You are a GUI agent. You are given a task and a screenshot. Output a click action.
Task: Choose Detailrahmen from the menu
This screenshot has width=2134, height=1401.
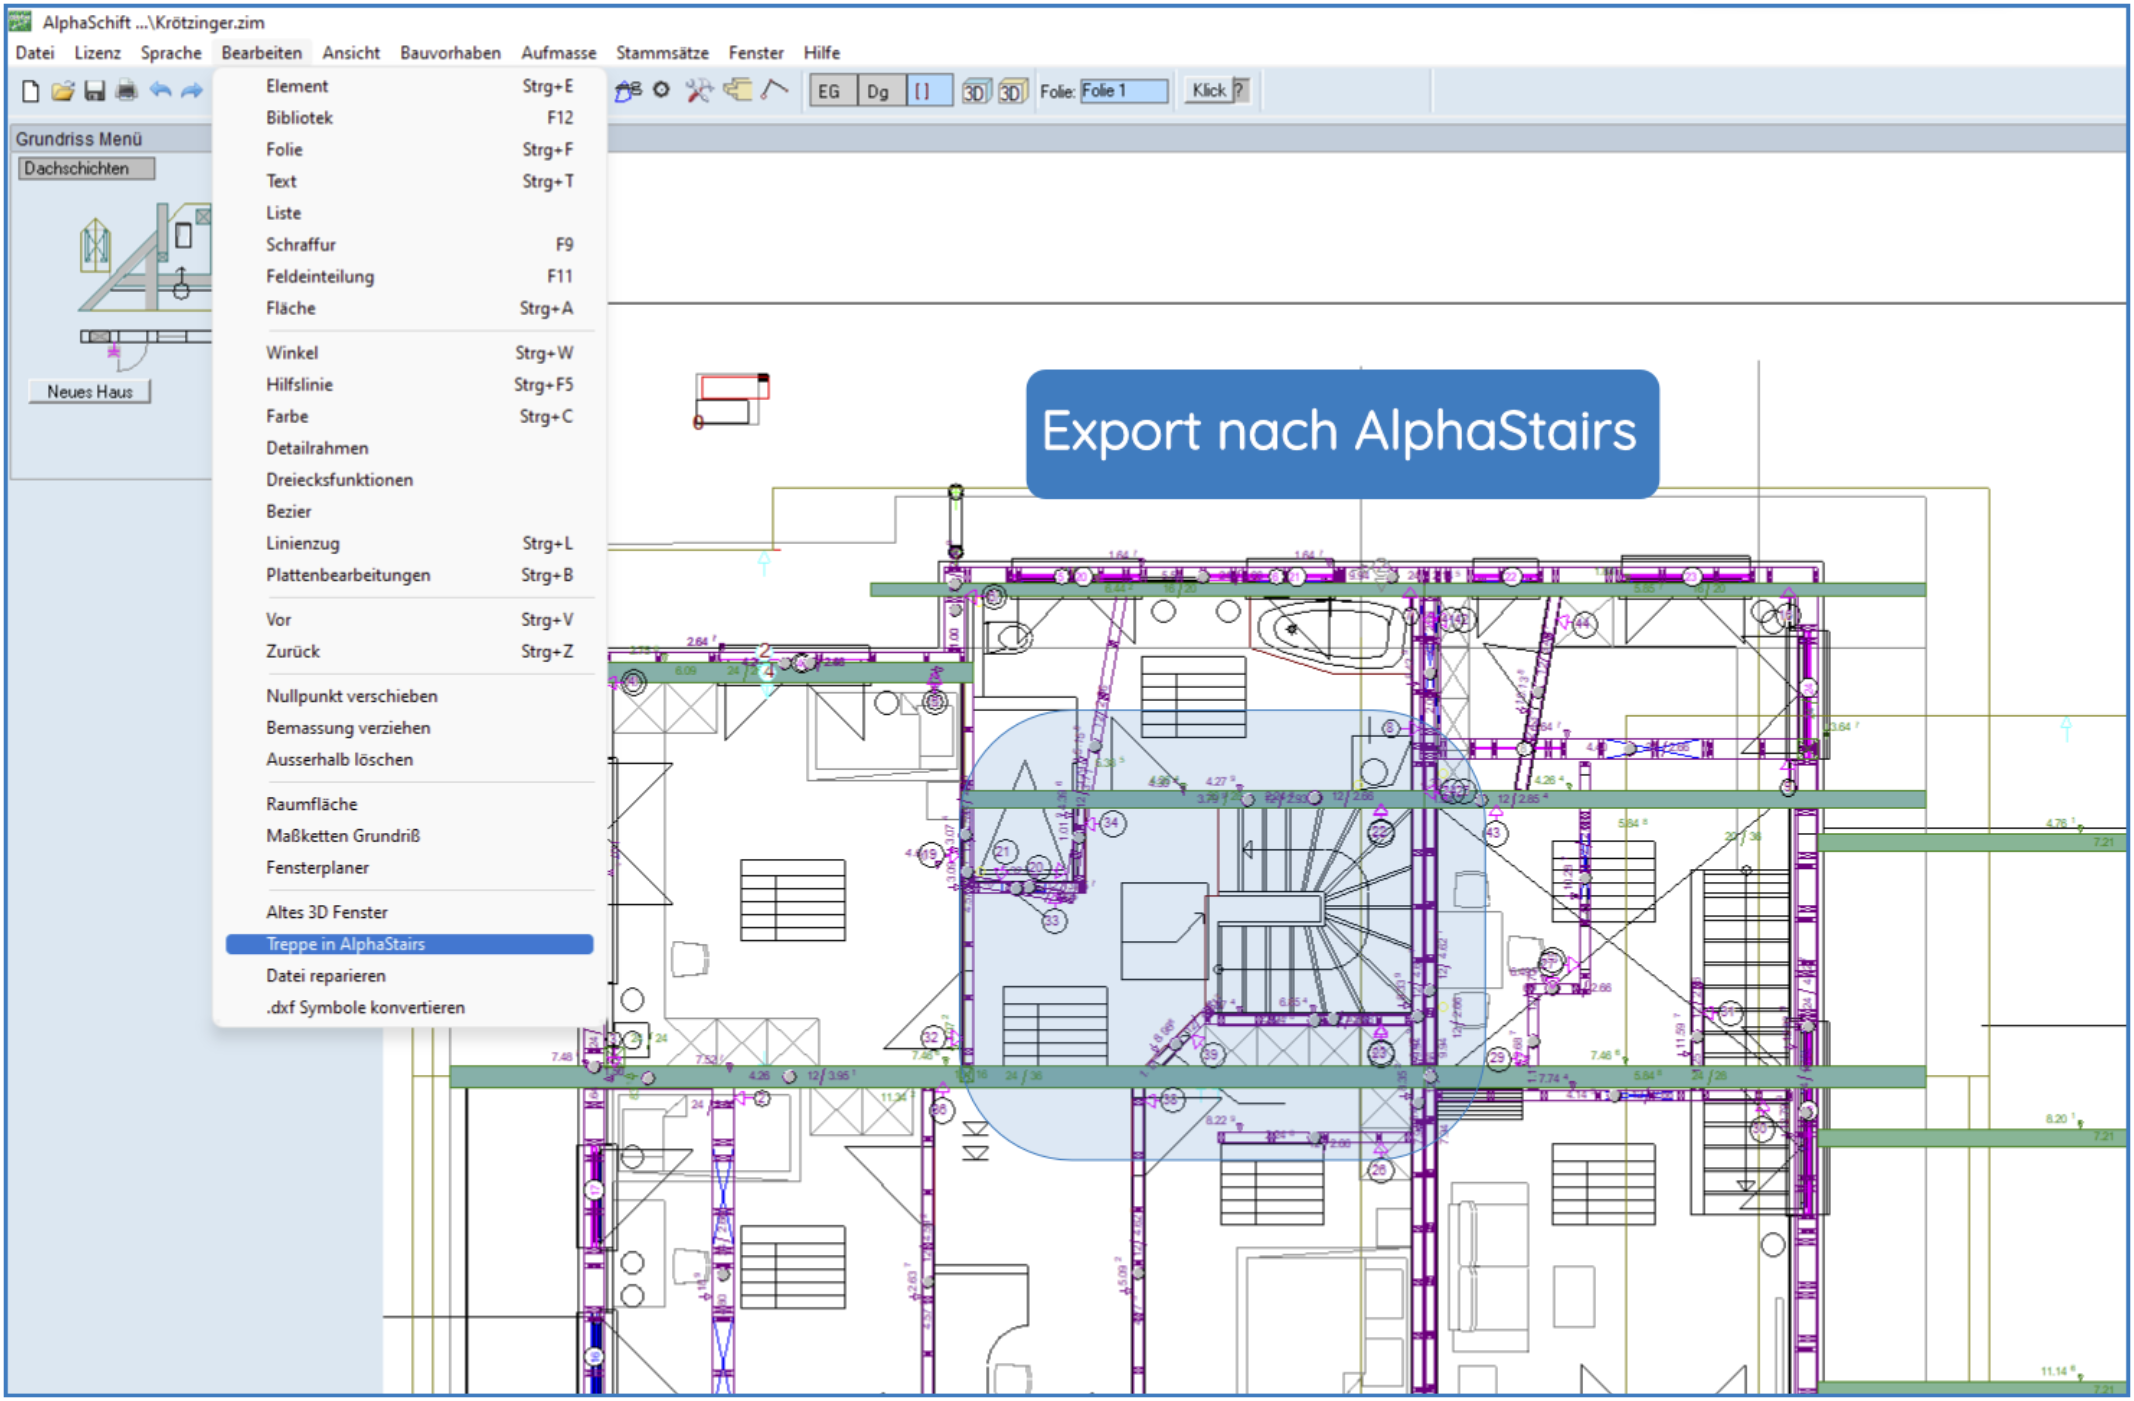[x=410, y=448]
